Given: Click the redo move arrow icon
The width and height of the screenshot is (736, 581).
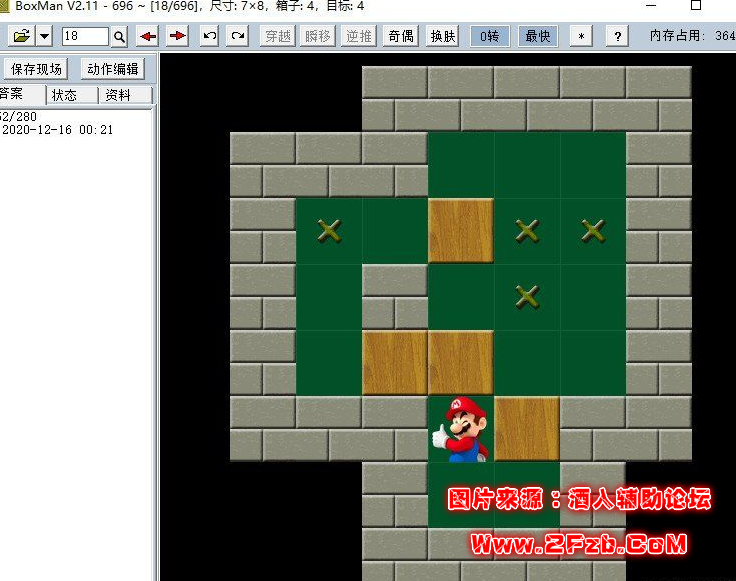Looking at the screenshot, I should click(x=237, y=37).
